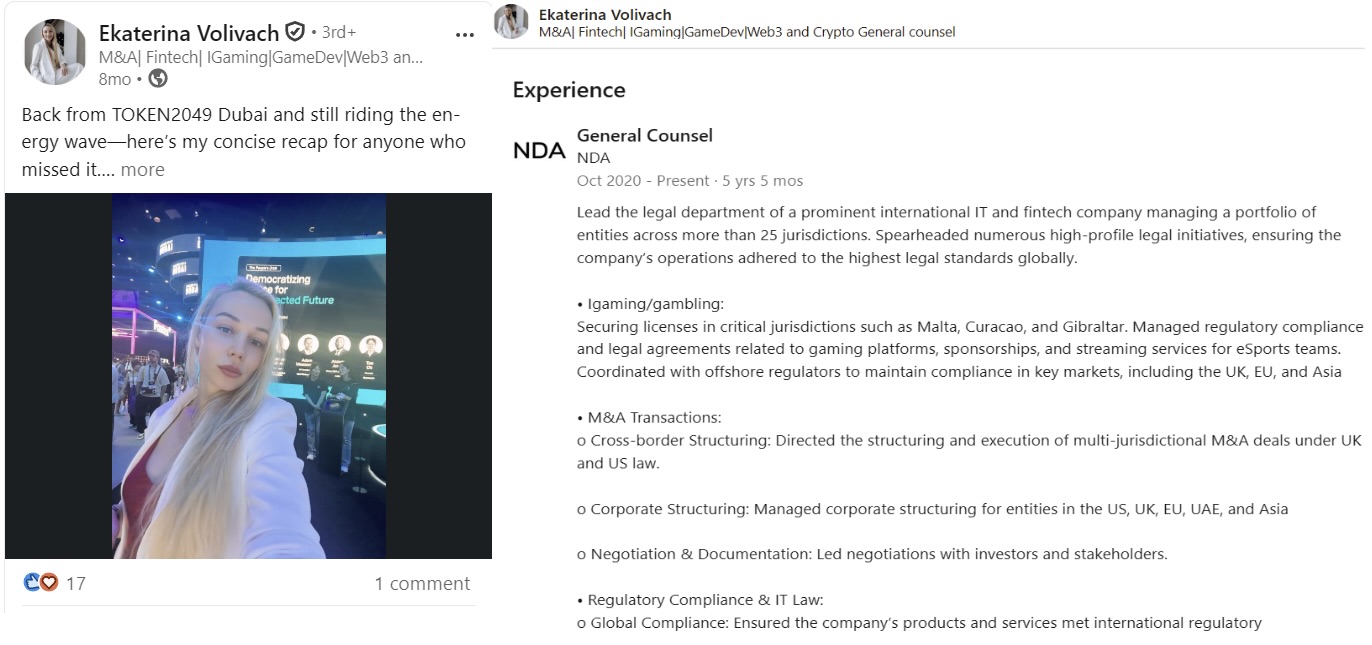Click the globe visibility icon next to 8mo

[158, 79]
